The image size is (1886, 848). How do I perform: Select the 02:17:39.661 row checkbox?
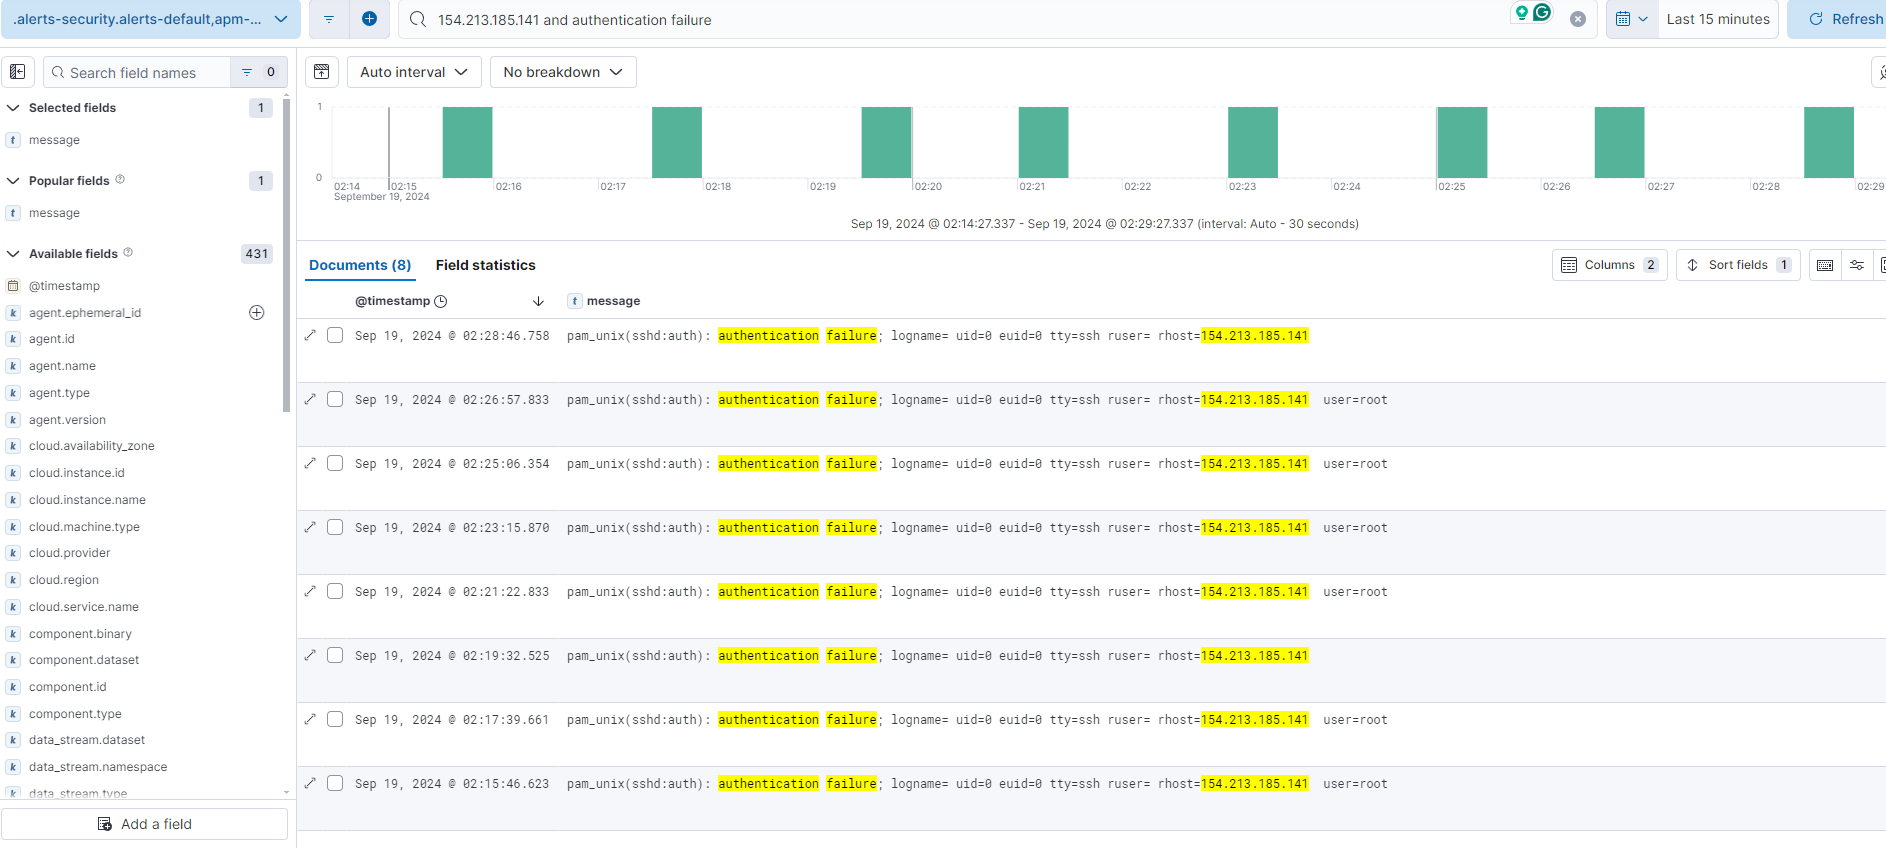[x=335, y=719]
